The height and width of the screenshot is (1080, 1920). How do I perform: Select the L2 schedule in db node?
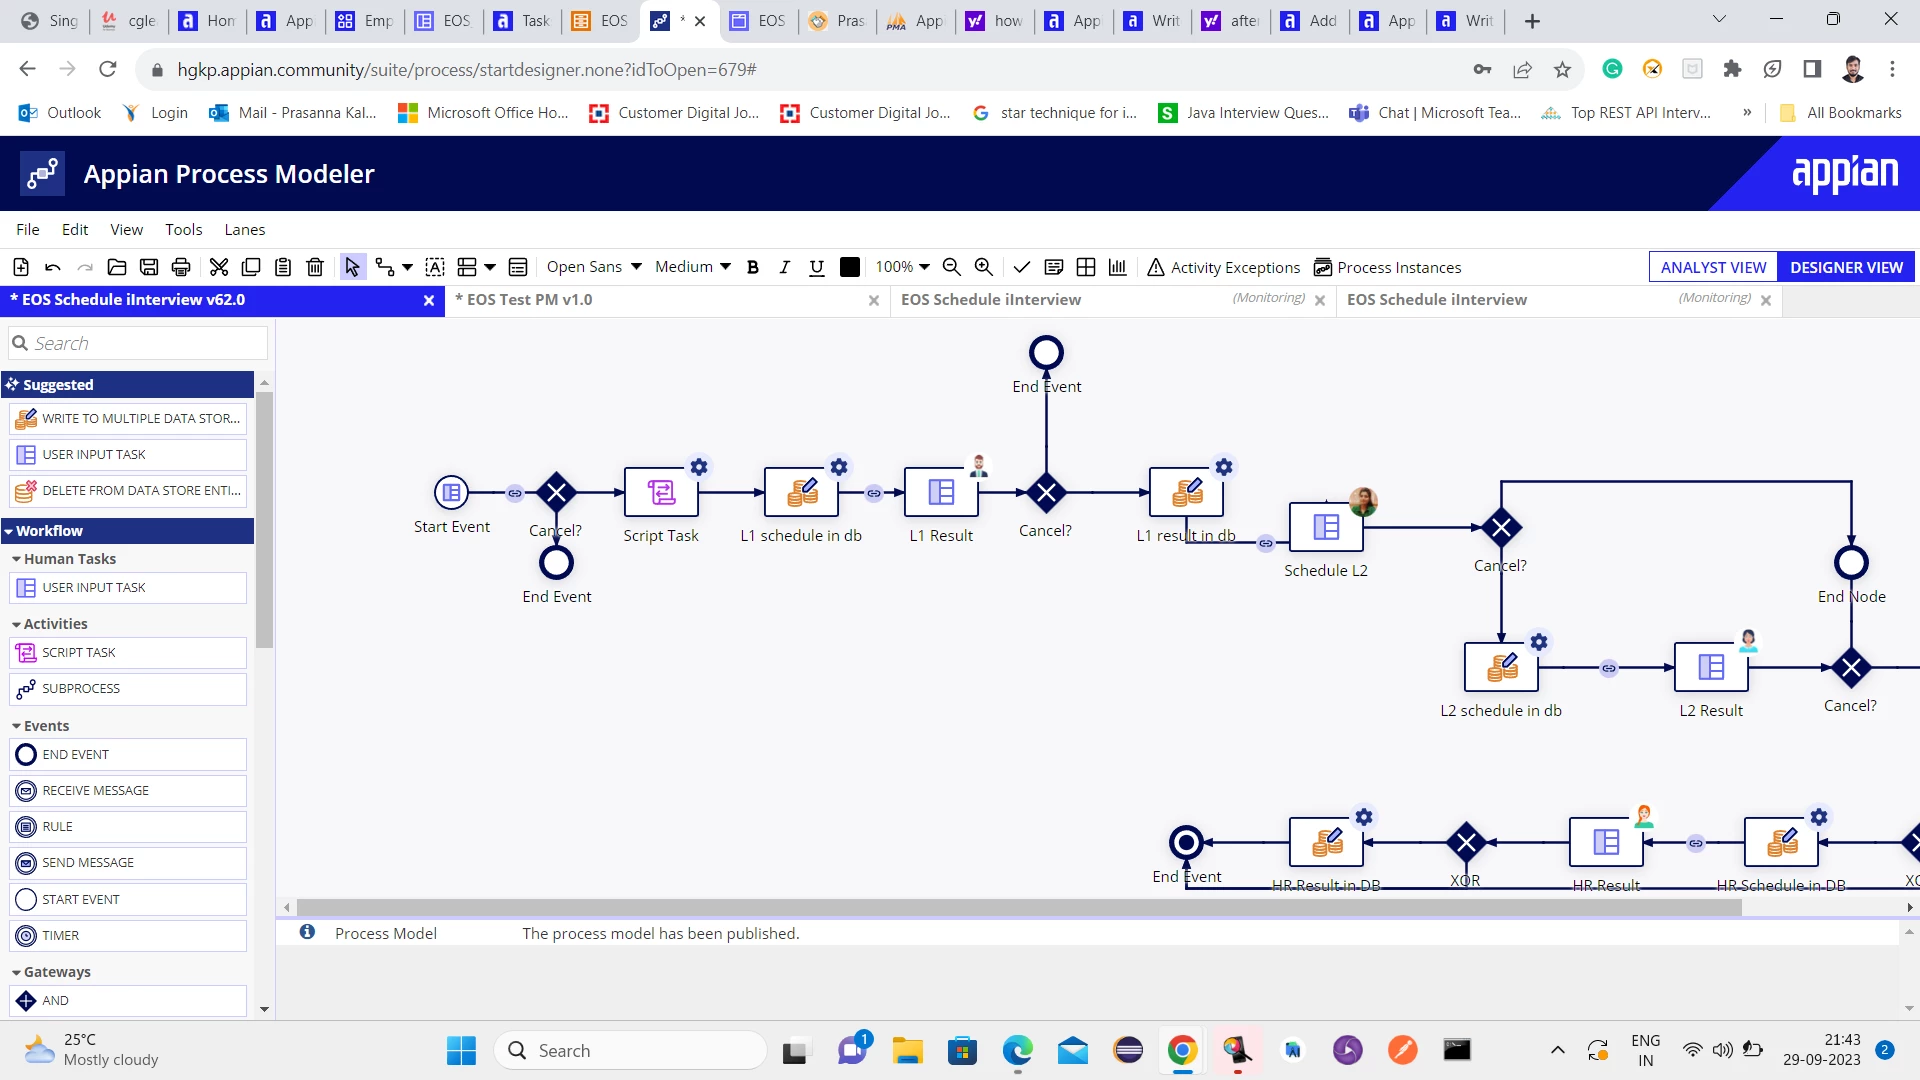click(1501, 667)
